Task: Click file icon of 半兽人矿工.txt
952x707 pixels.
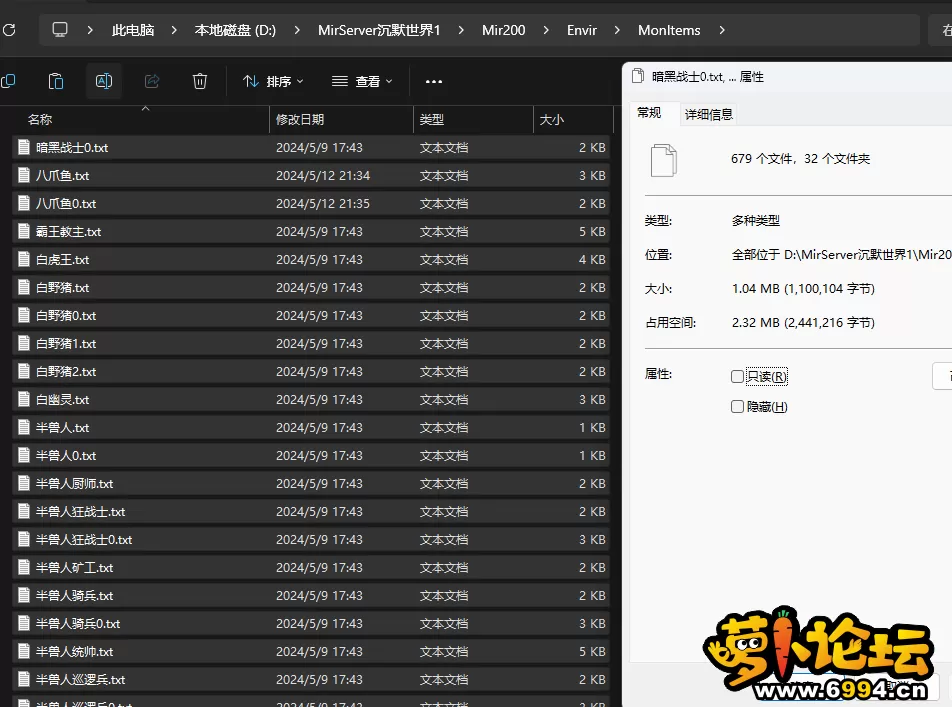Action: tap(24, 567)
